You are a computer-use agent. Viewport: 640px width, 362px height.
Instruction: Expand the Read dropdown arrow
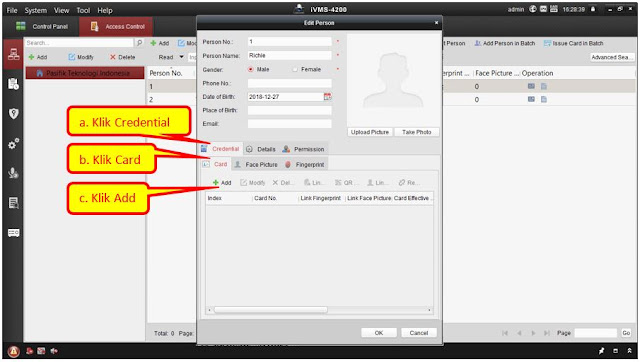[181, 57]
